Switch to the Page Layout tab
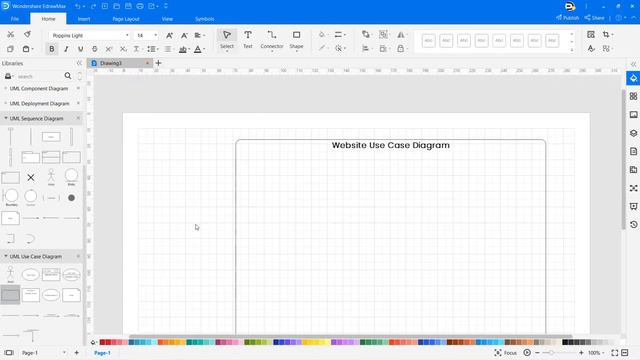This screenshot has height=360, width=640. coord(126,19)
